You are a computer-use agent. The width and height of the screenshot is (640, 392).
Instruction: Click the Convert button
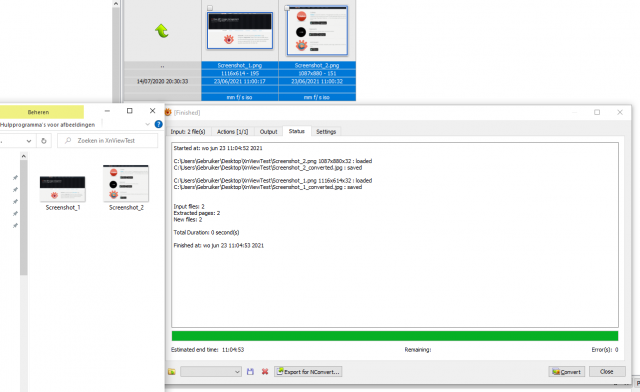(x=567, y=372)
